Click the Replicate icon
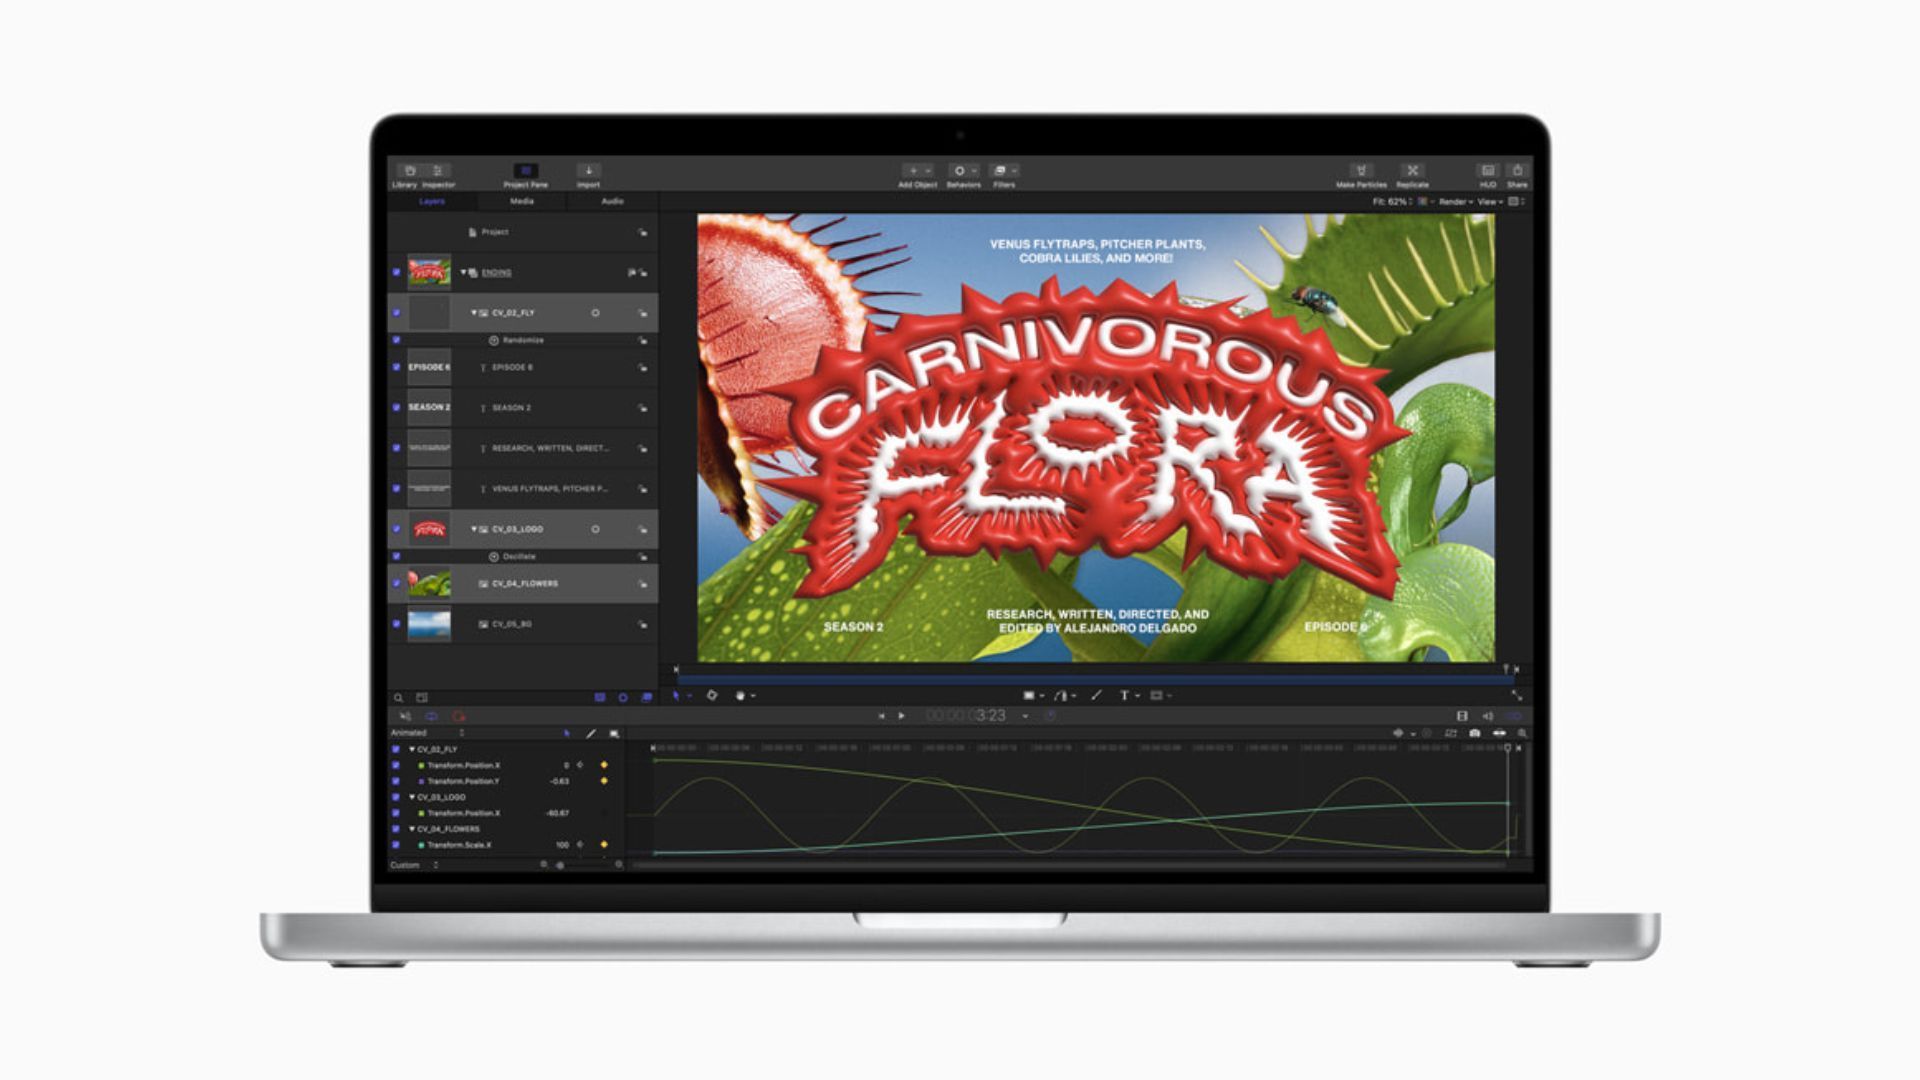The image size is (1920, 1080). click(1412, 171)
